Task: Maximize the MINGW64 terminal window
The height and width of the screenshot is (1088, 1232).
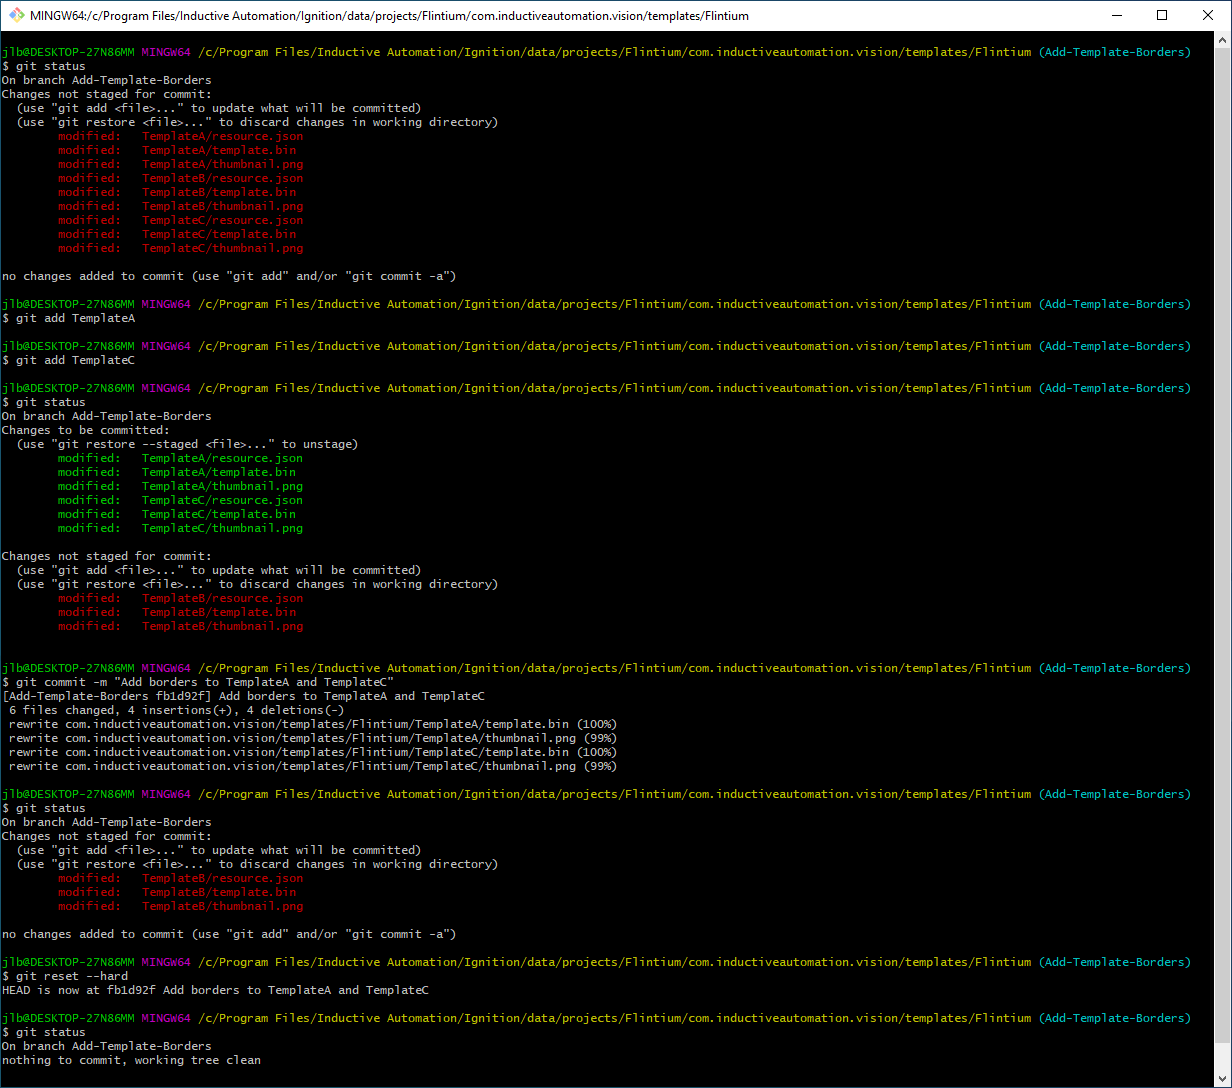Action: click(x=1162, y=15)
